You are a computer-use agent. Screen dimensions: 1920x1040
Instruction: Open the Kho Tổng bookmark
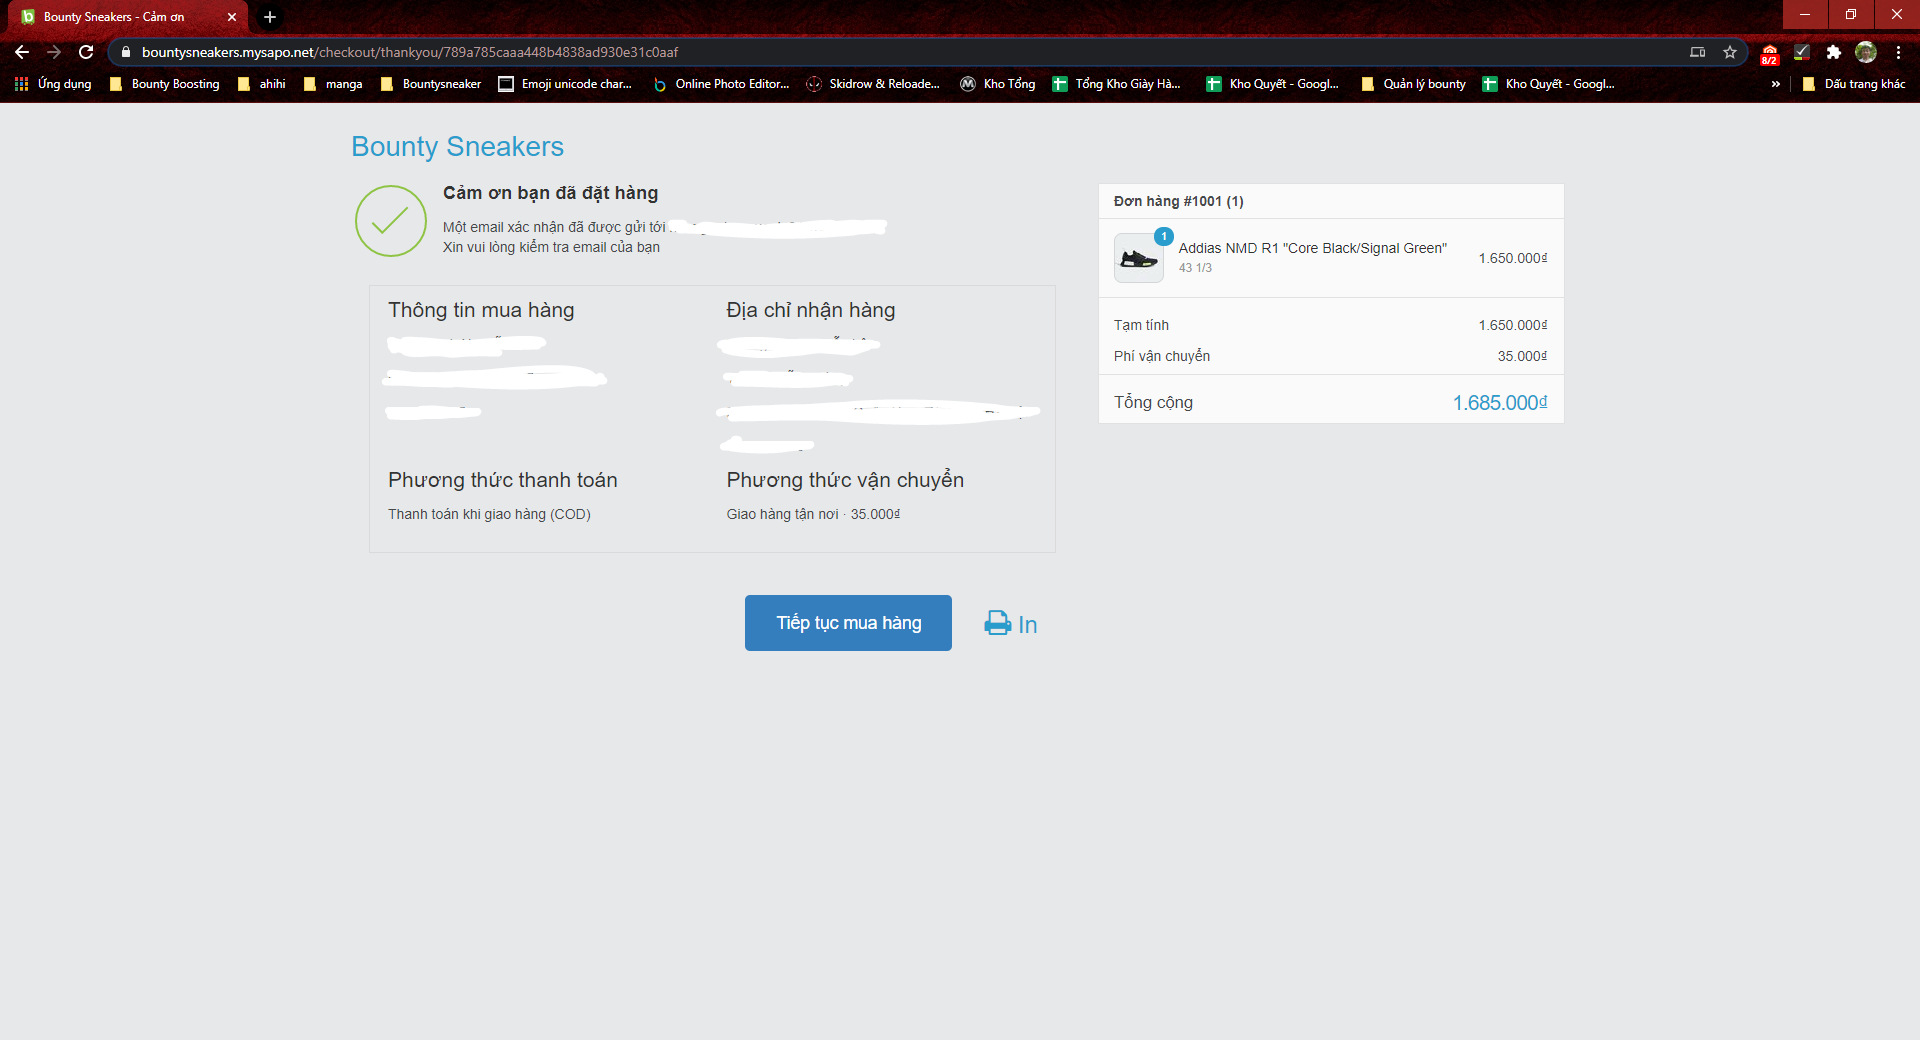998,84
